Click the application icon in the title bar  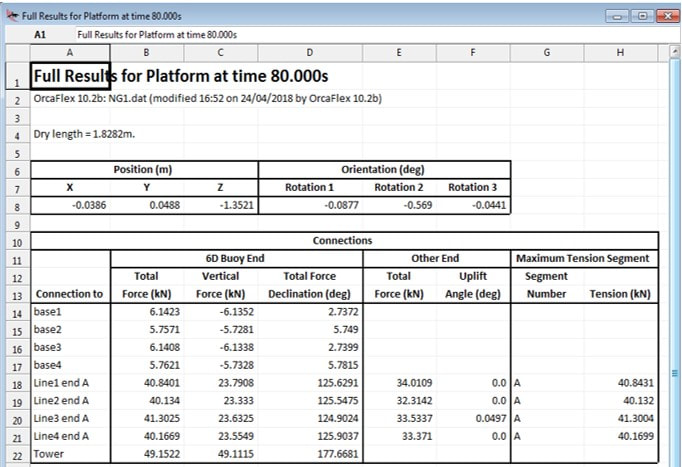pos(11,16)
